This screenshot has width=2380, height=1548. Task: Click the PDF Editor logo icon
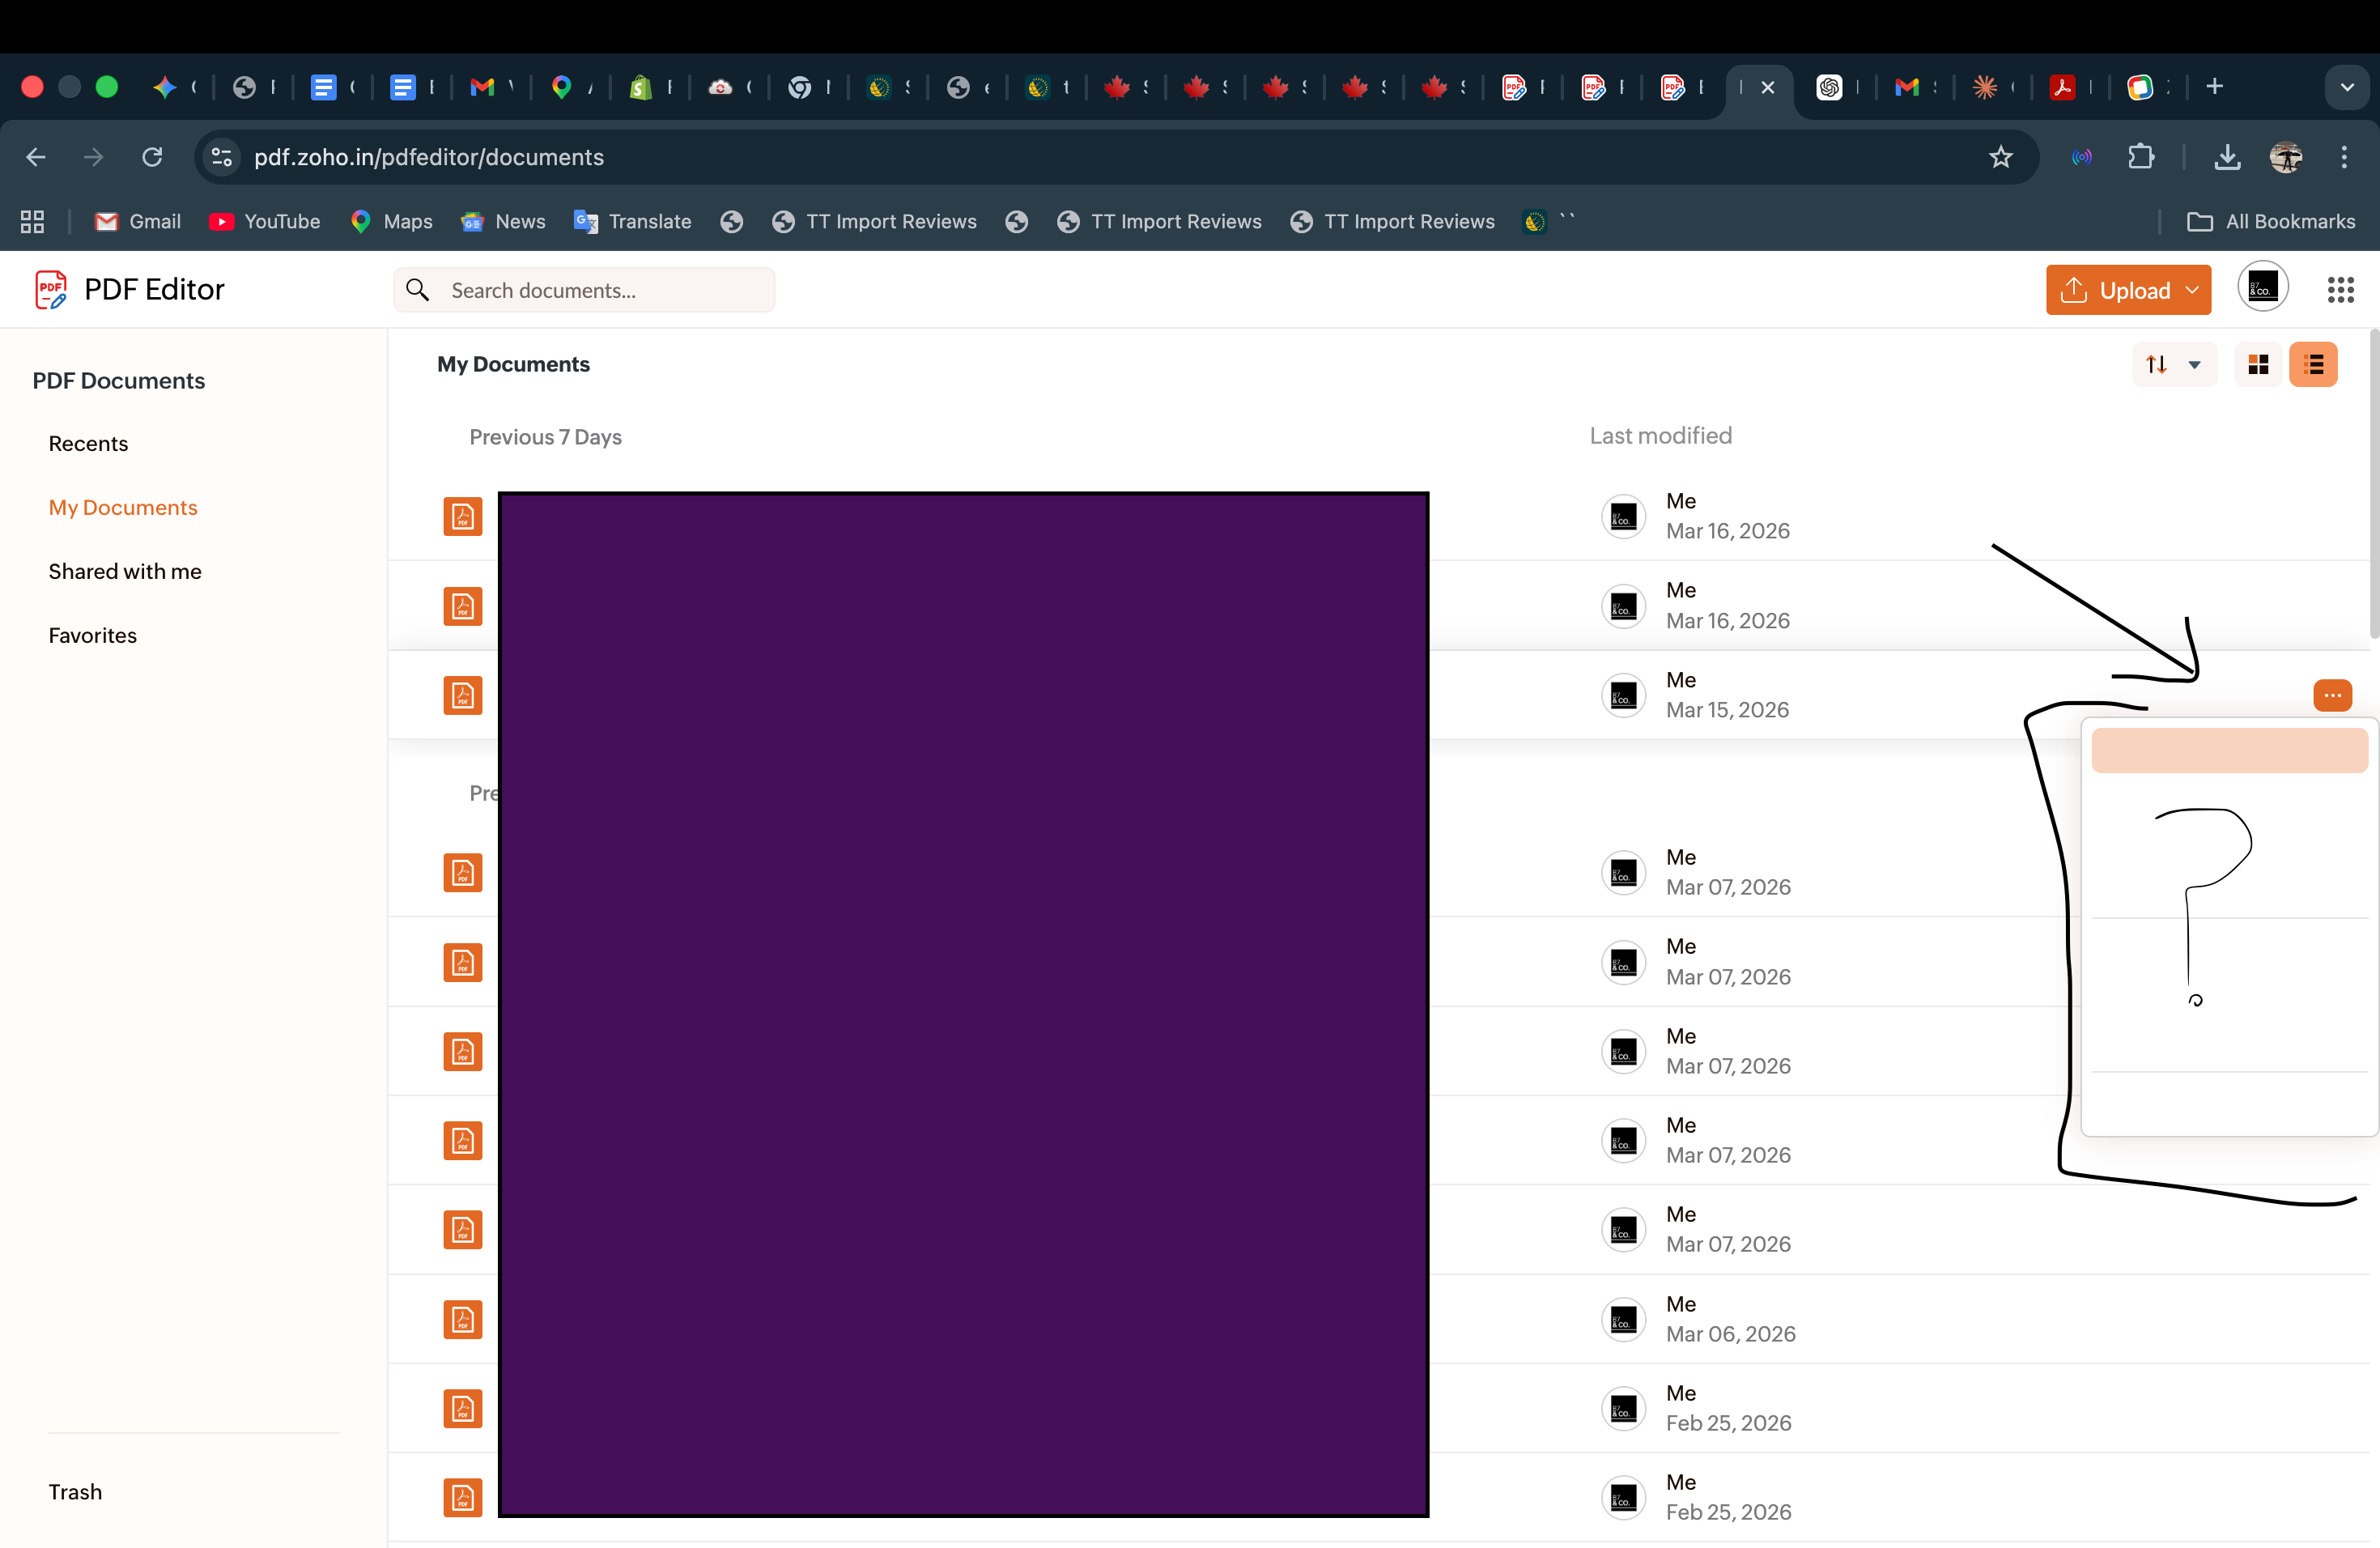point(51,289)
